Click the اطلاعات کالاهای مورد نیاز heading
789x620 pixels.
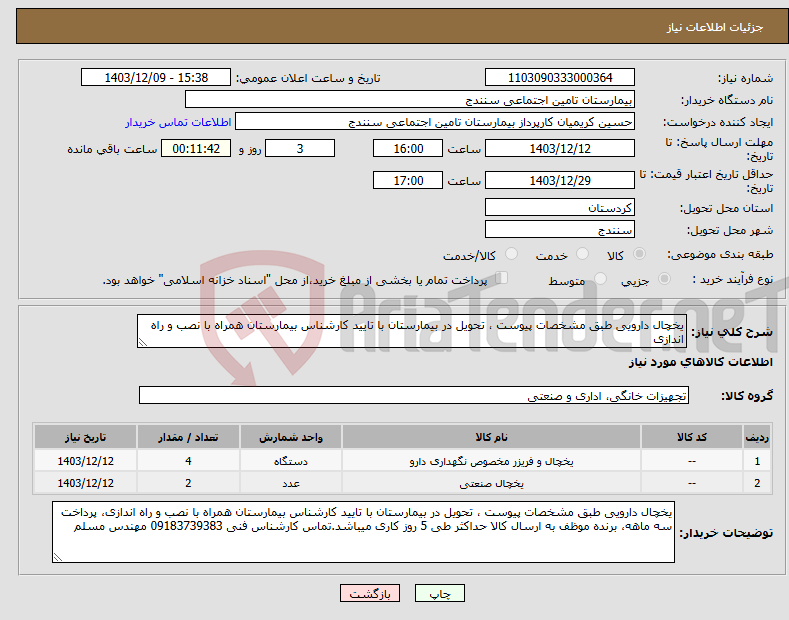tap(700, 362)
